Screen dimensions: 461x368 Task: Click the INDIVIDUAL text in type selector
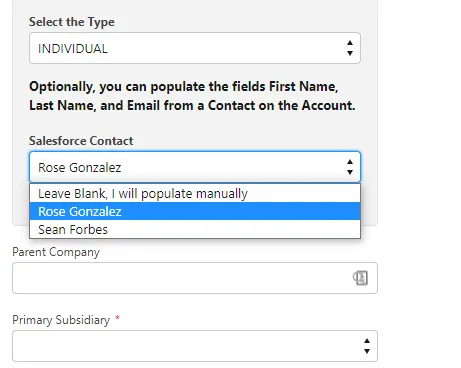click(73, 49)
